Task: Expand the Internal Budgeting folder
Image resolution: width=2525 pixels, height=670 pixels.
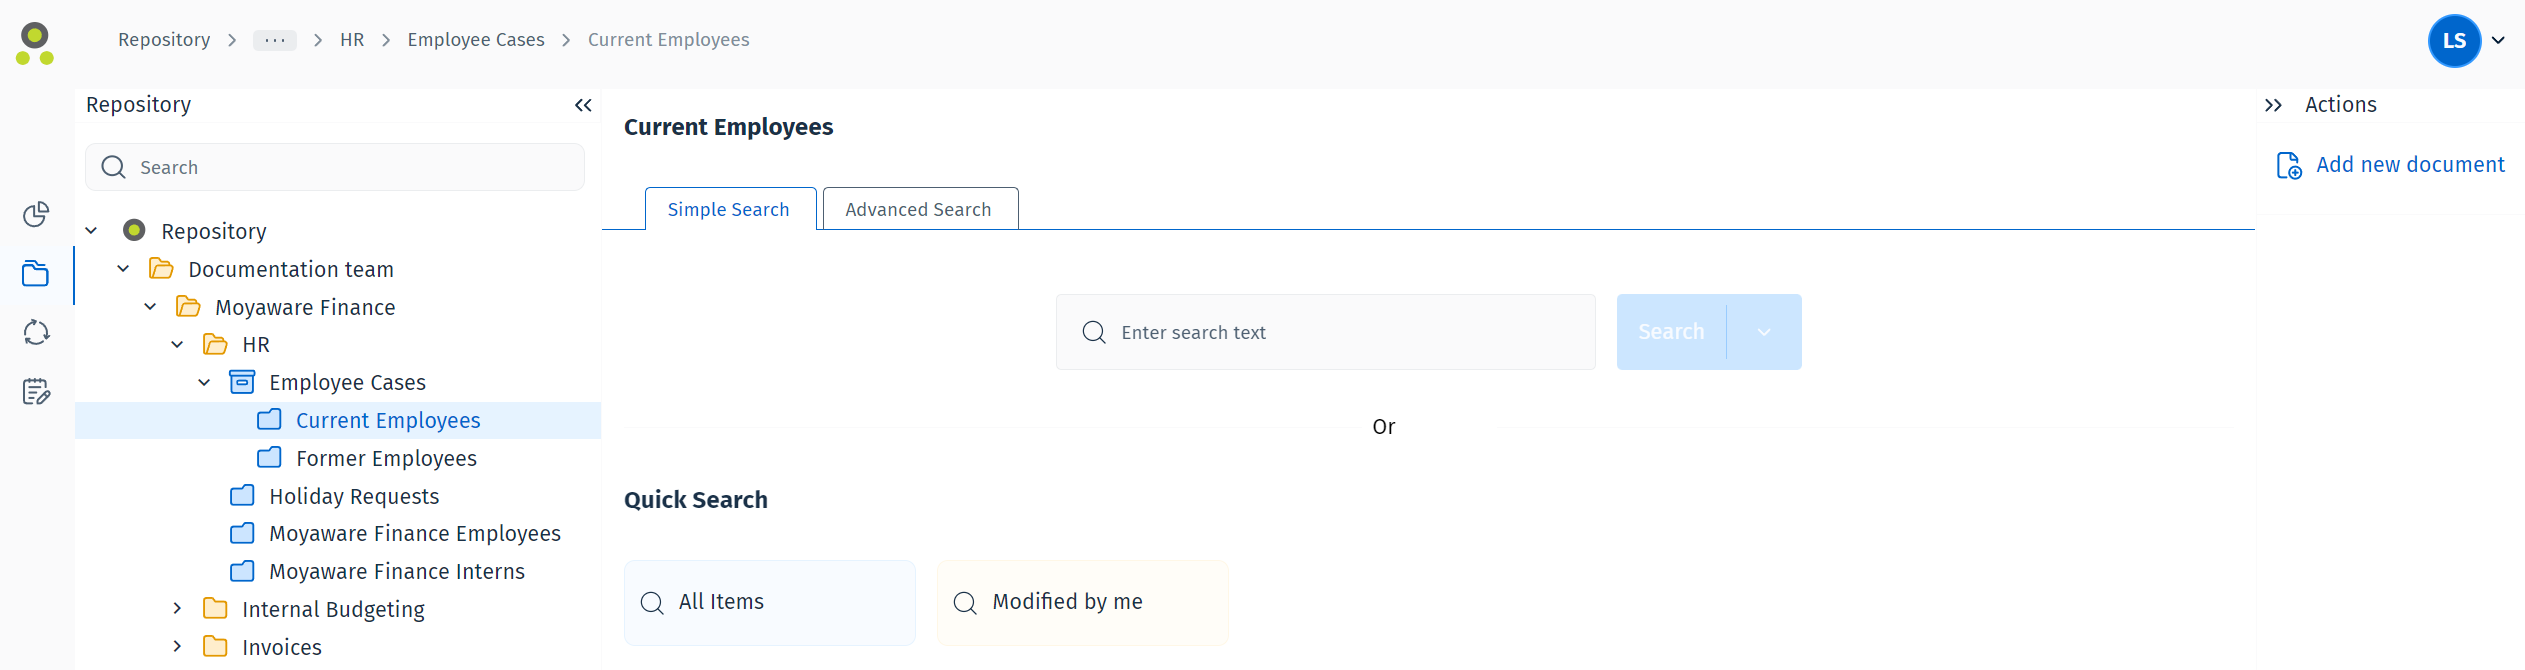Action: point(177,608)
